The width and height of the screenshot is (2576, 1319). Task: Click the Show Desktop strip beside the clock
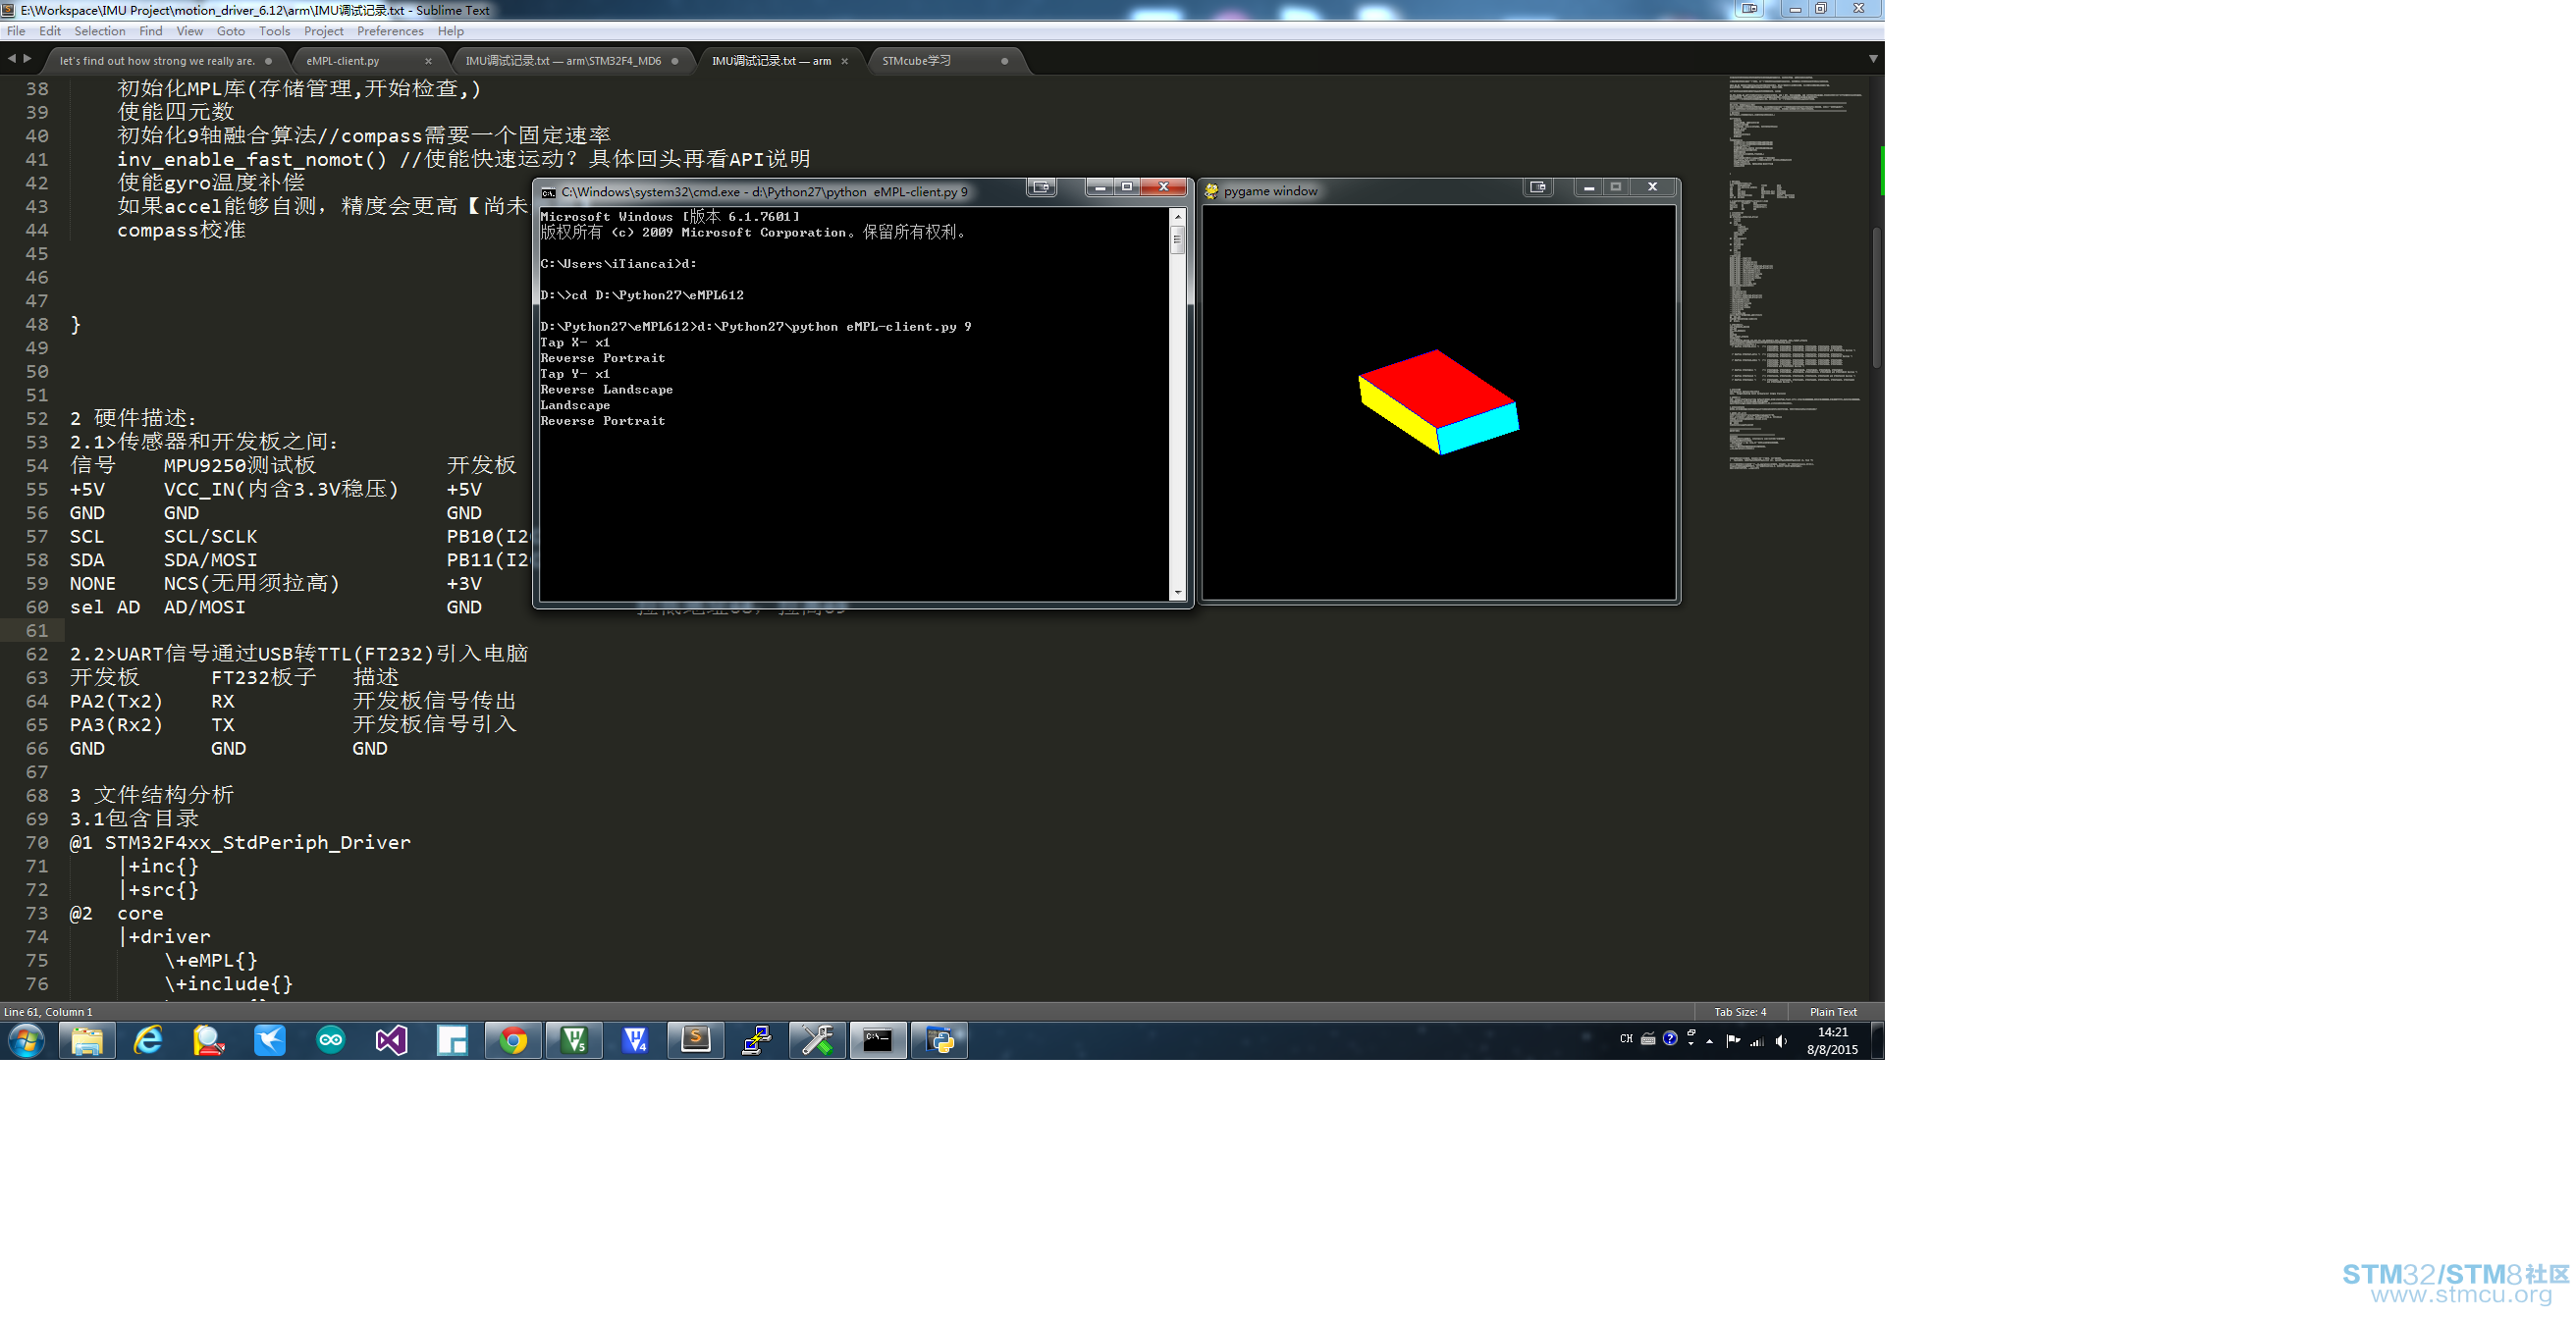click(x=1878, y=1041)
